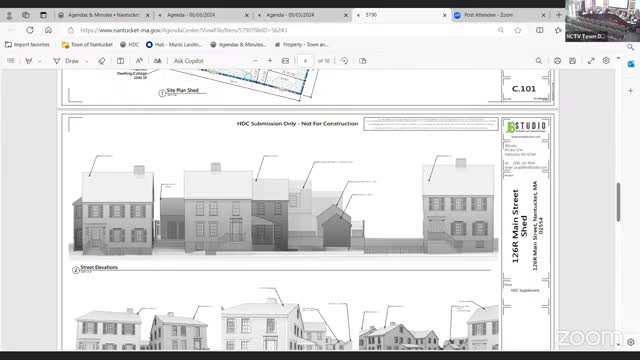Save the PDF document

(573, 61)
